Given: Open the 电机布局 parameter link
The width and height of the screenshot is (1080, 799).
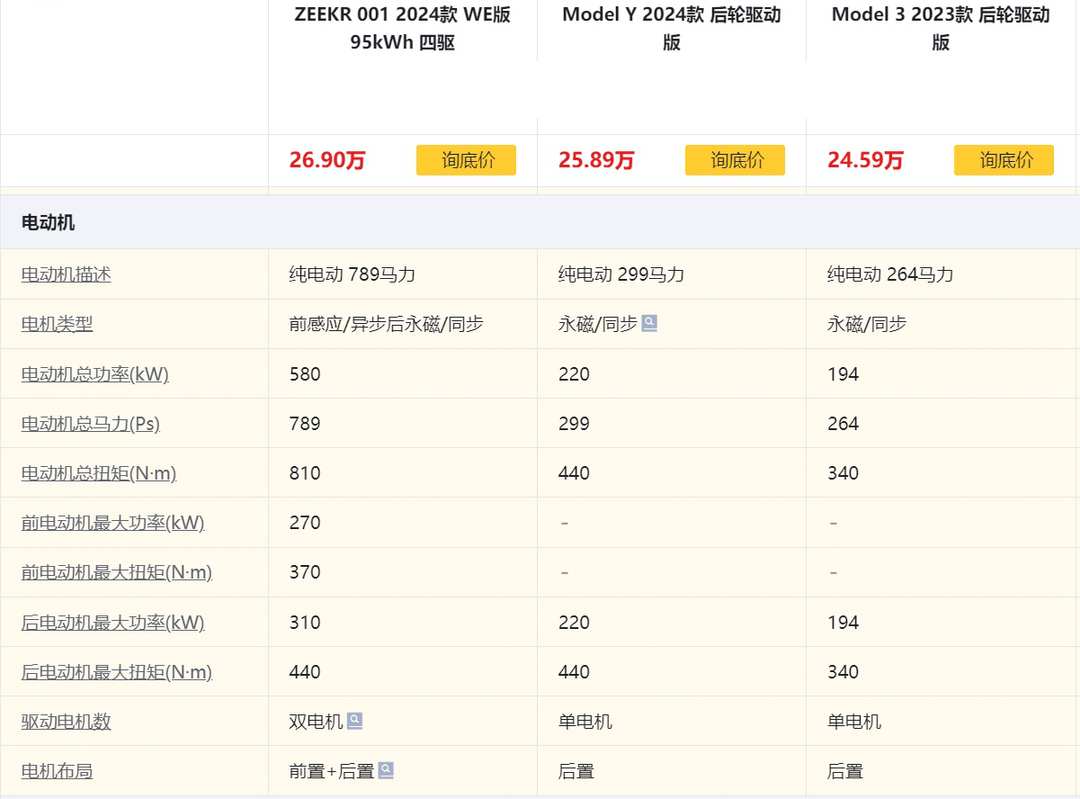Looking at the screenshot, I should [57, 771].
